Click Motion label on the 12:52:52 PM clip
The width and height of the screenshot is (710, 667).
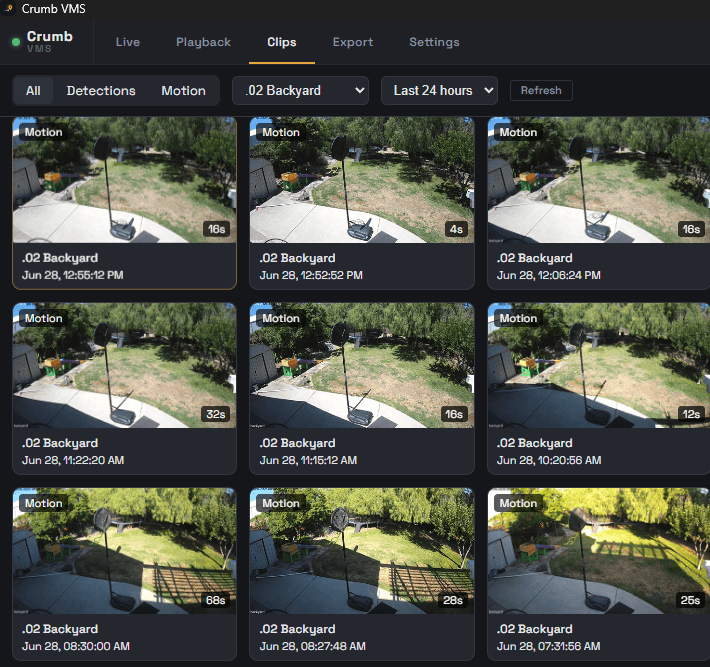[281, 132]
